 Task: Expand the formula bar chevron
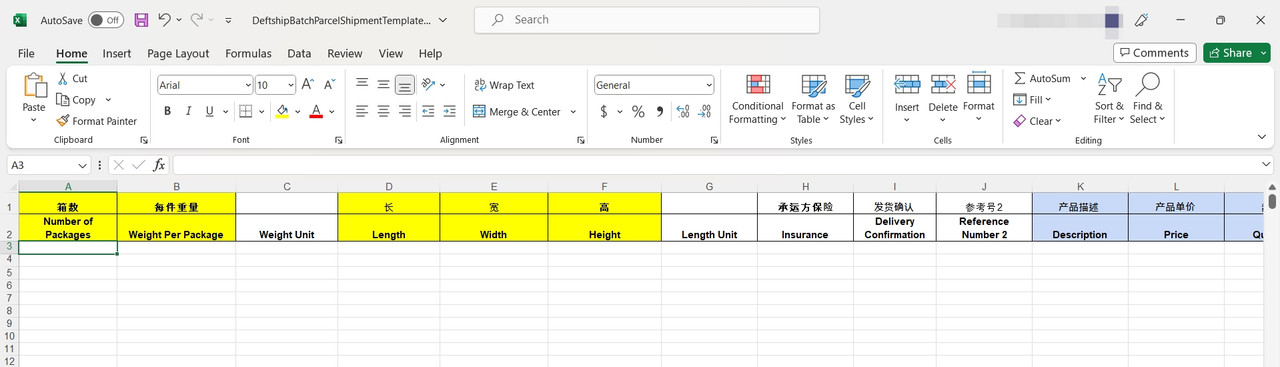(1266, 164)
